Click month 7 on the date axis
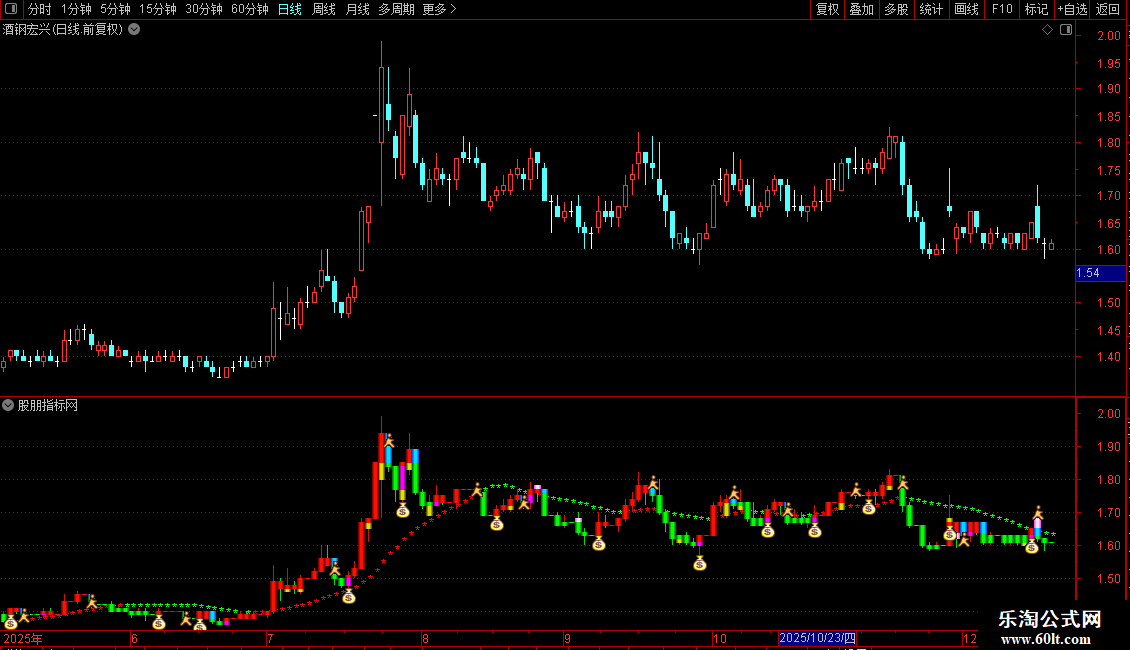The image size is (1130, 650). tap(270, 638)
